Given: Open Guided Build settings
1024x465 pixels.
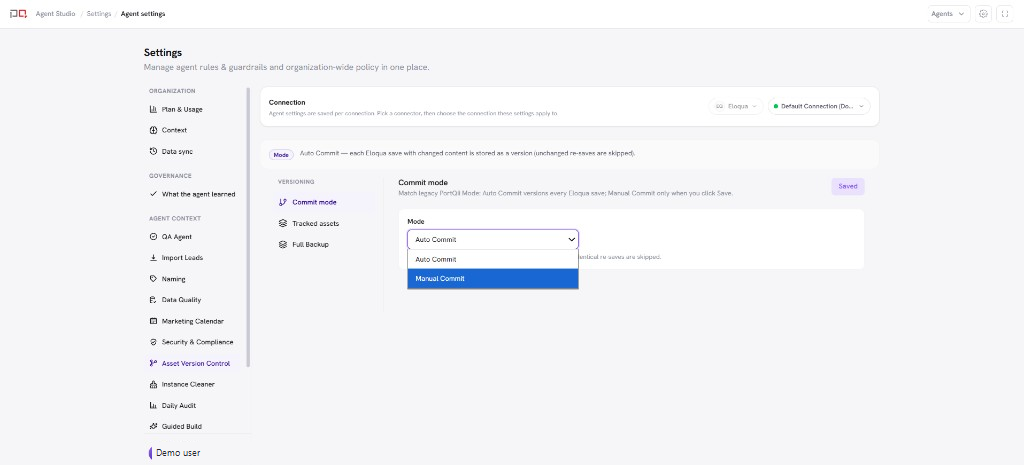Looking at the screenshot, I should (x=195, y=426).
